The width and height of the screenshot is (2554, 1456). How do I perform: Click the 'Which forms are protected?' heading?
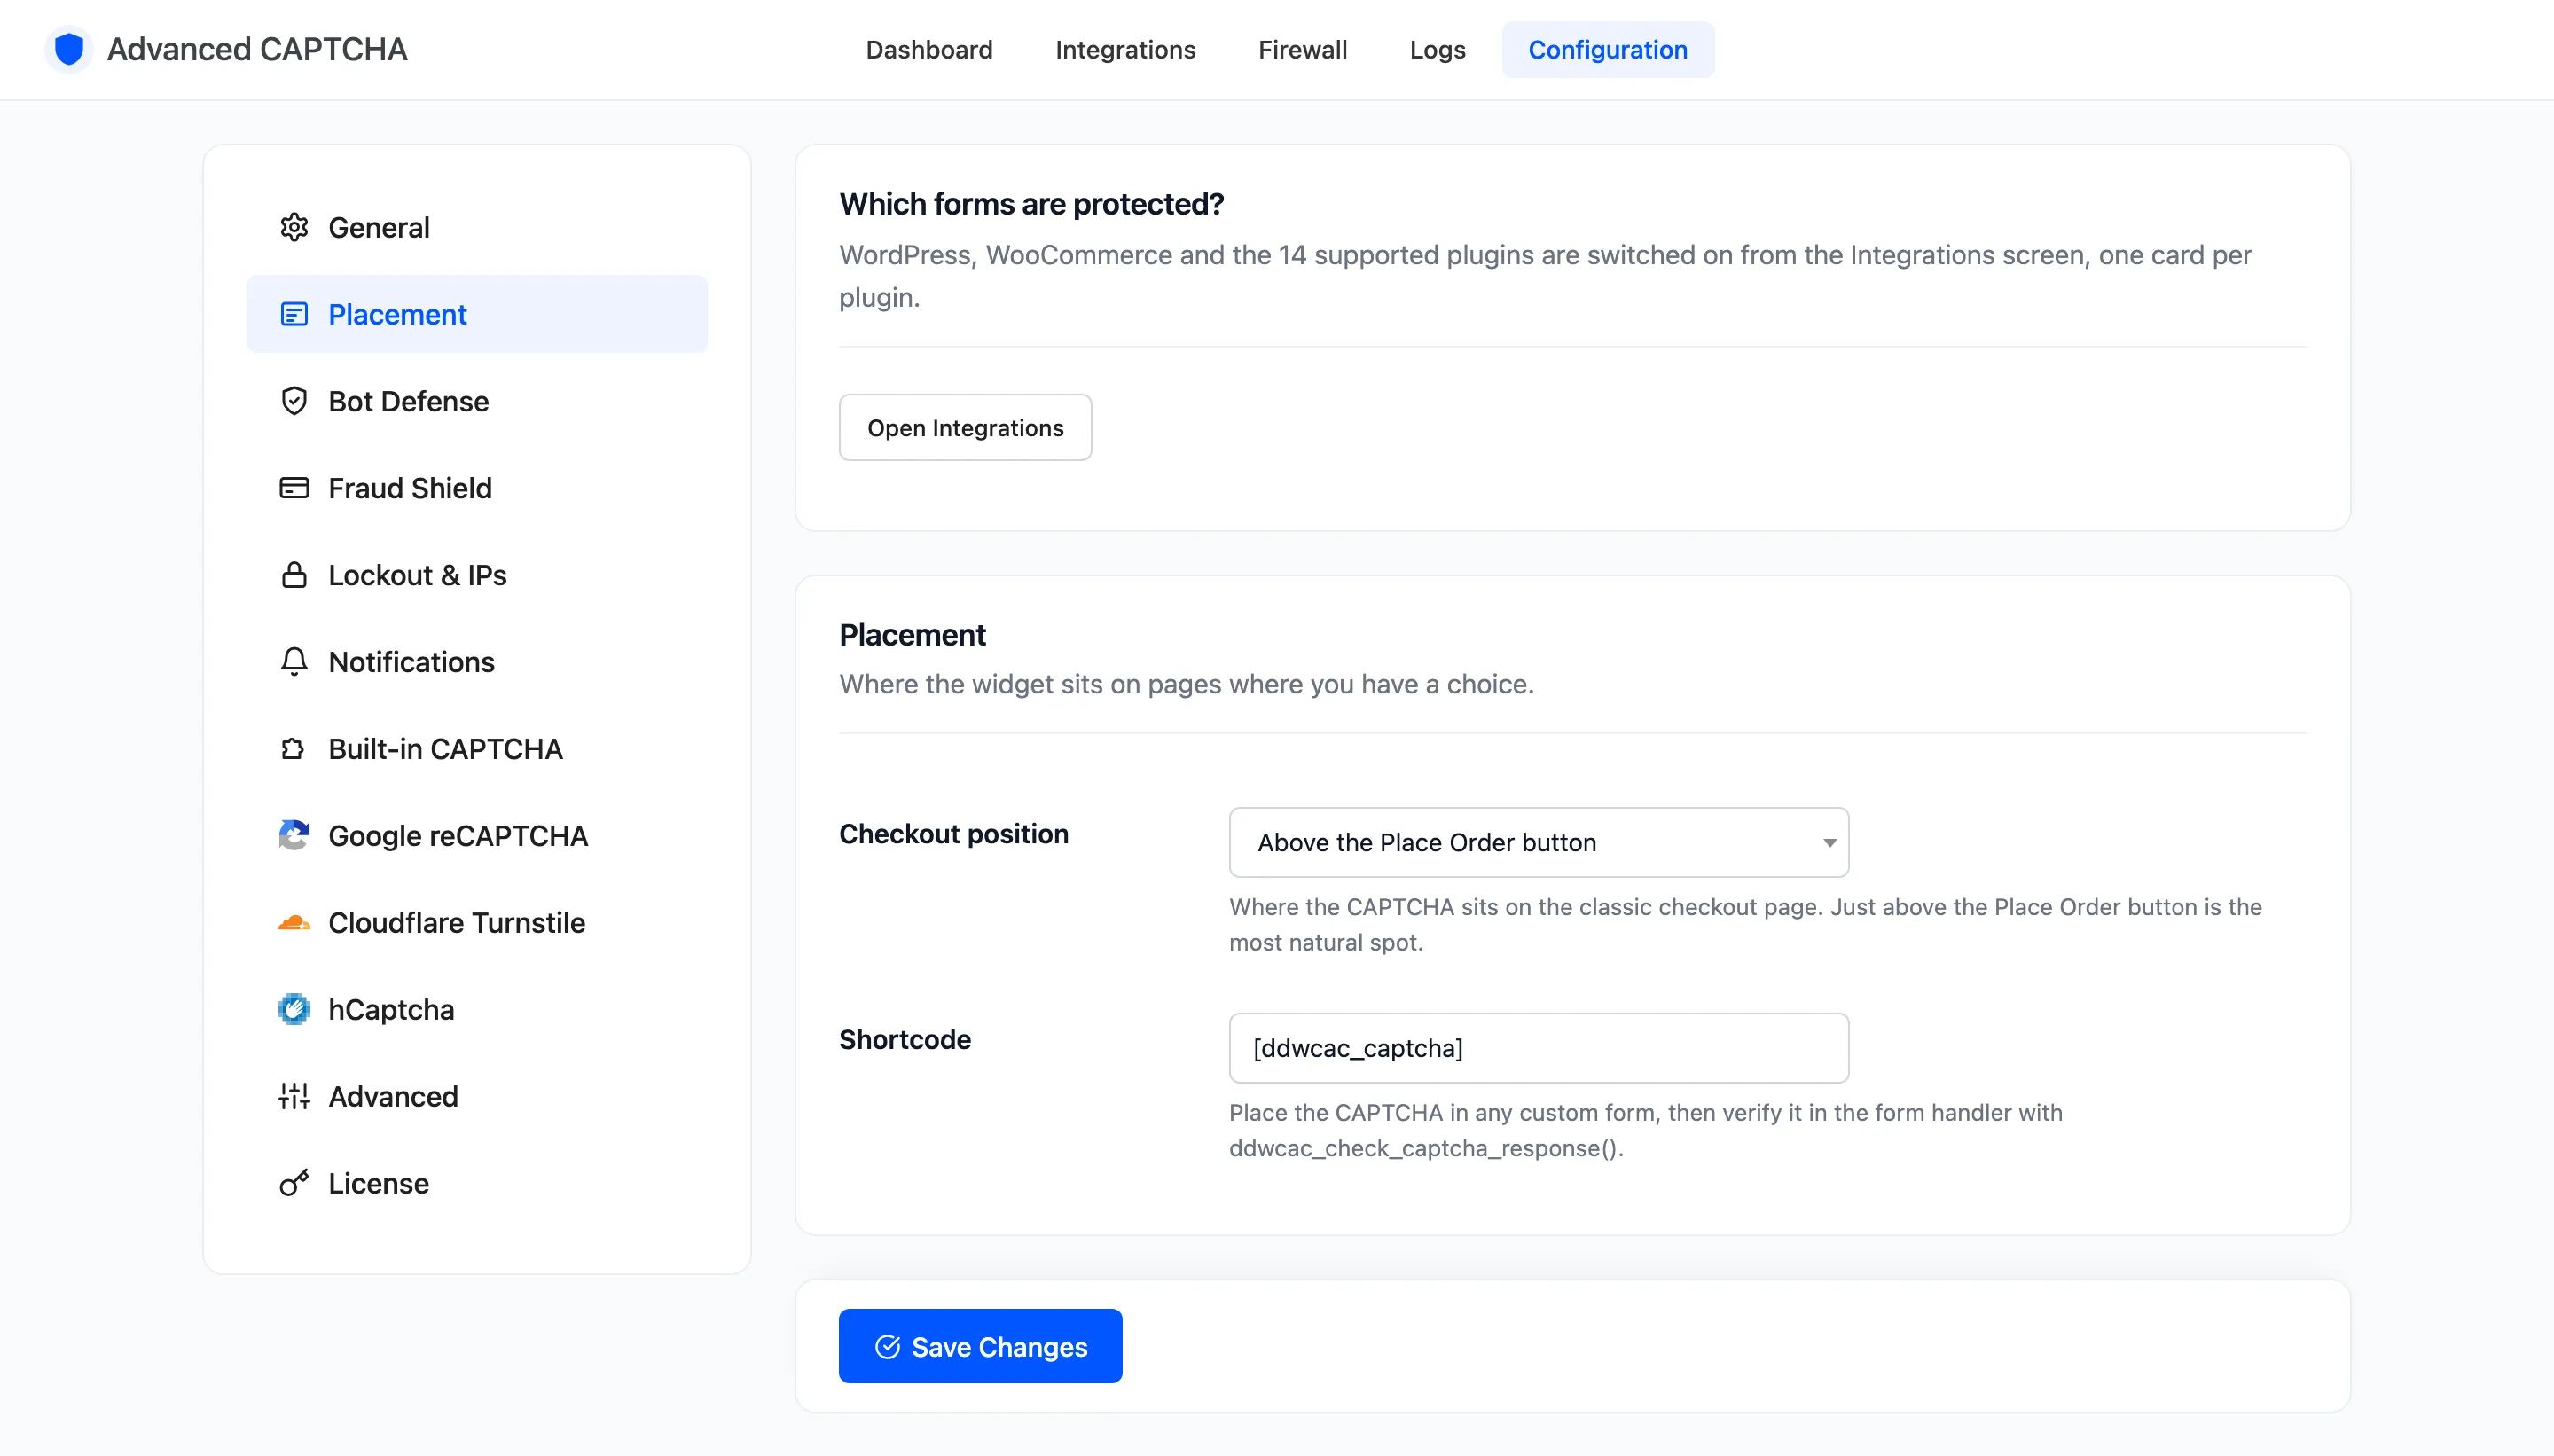[x=1031, y=204]
